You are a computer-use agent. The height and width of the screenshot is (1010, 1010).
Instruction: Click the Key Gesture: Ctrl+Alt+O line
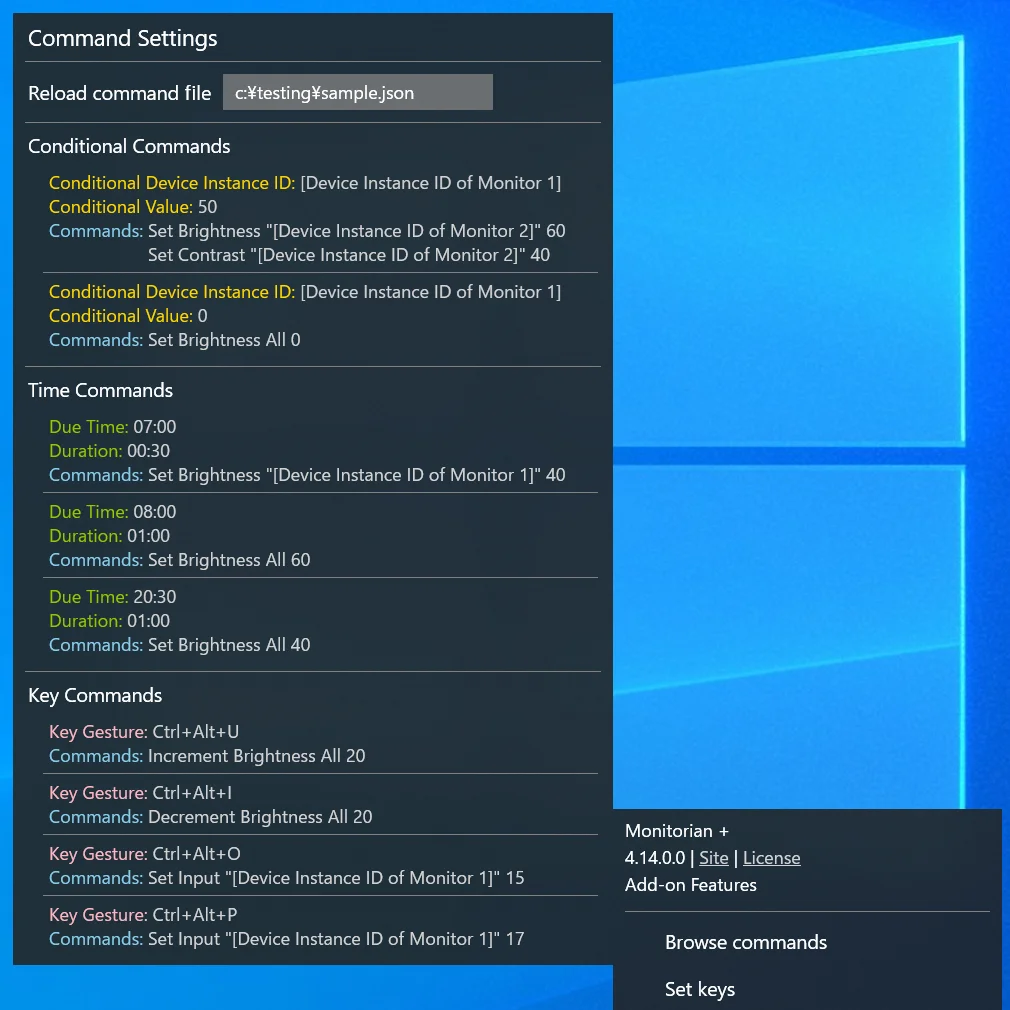[145, 854]
